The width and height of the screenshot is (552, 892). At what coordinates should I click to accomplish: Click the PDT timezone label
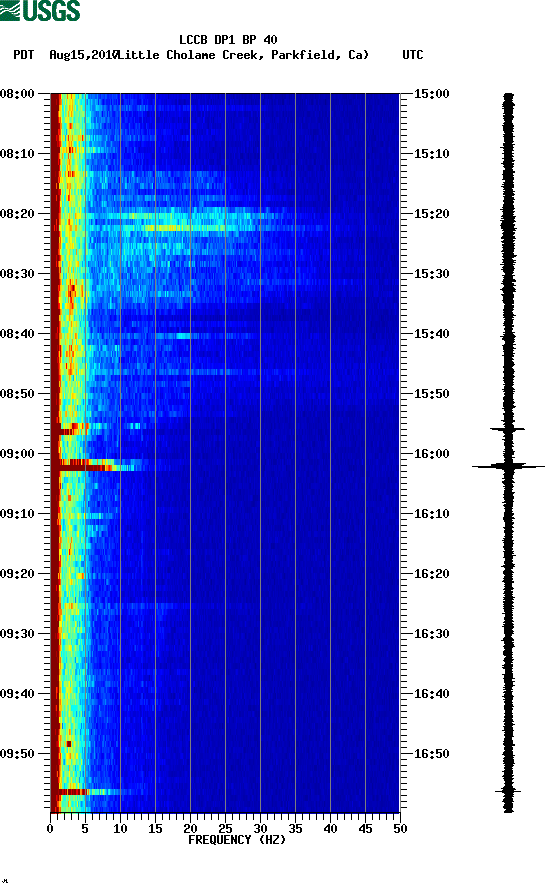pos(23,55)
